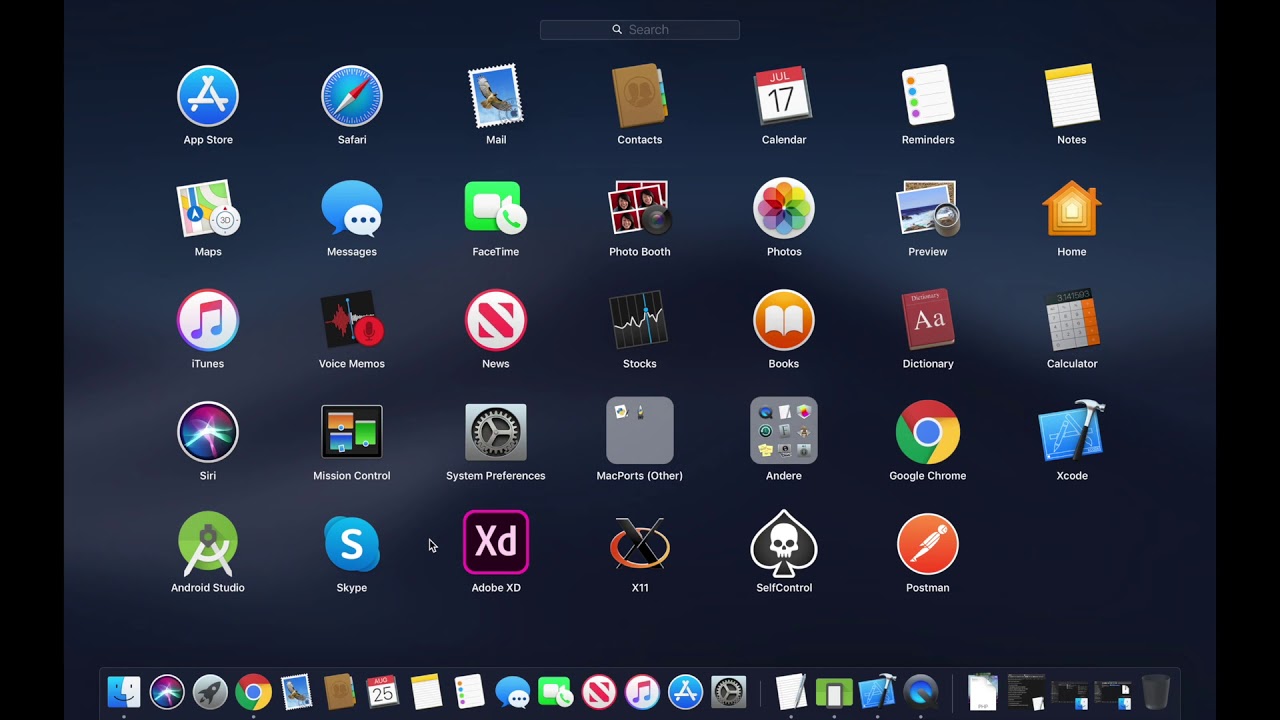Image resolution: width=1280 pixels, height=720 pixels.
Task: Launch Siri from the Launchpad grid
Action: pos(208,432)
